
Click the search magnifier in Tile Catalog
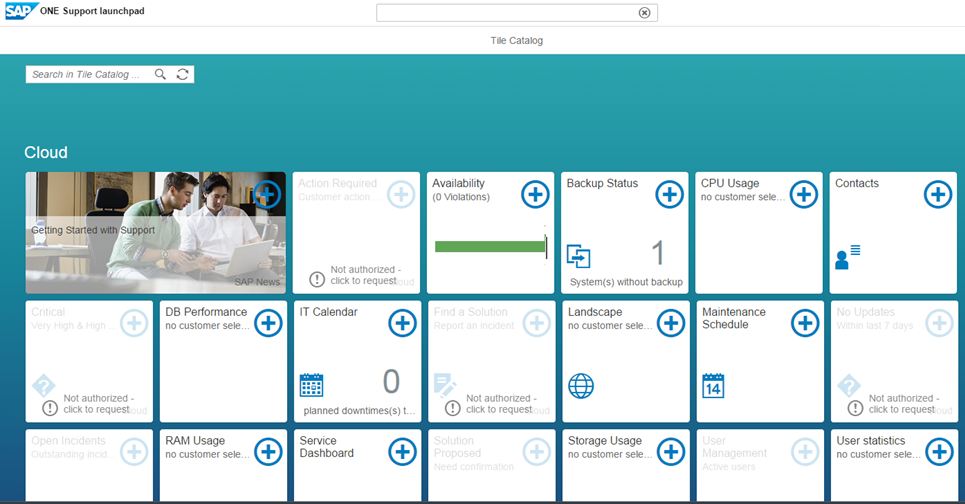[161, 74]
